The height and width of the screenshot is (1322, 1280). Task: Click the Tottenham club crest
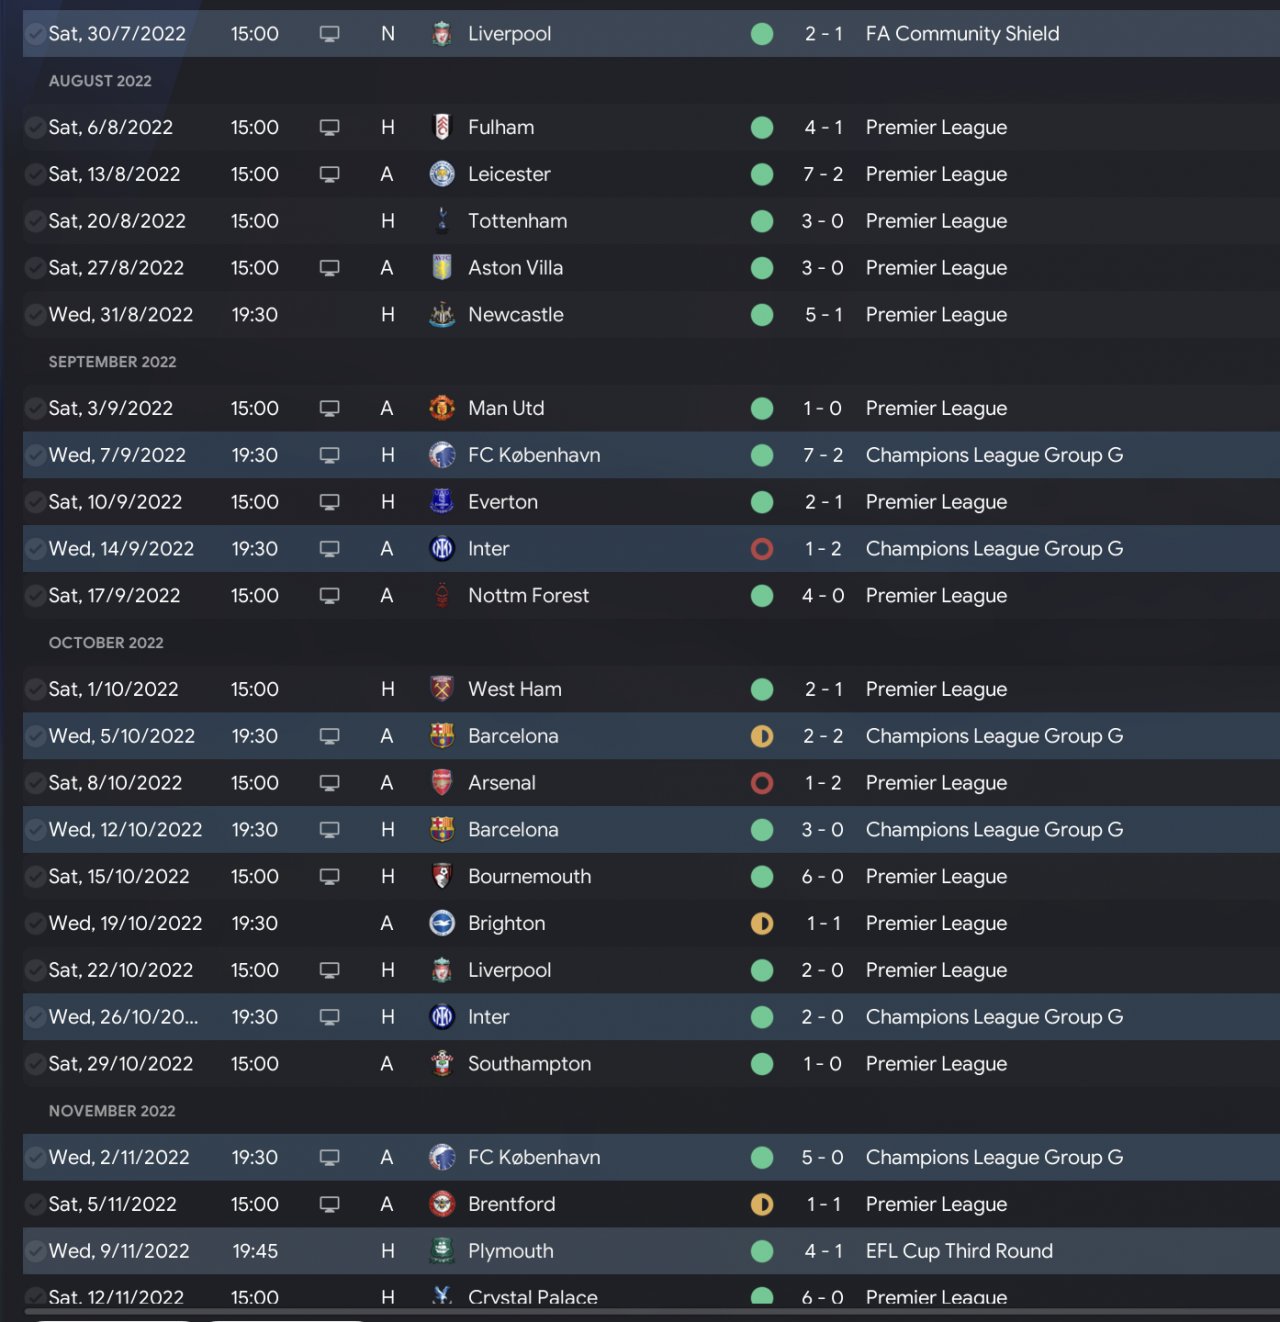(442, 221)
